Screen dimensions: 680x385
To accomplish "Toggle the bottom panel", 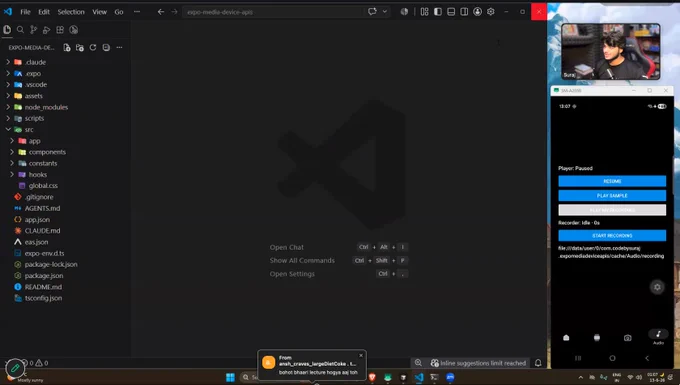I will pyautogui.click(x=451, y=12).
